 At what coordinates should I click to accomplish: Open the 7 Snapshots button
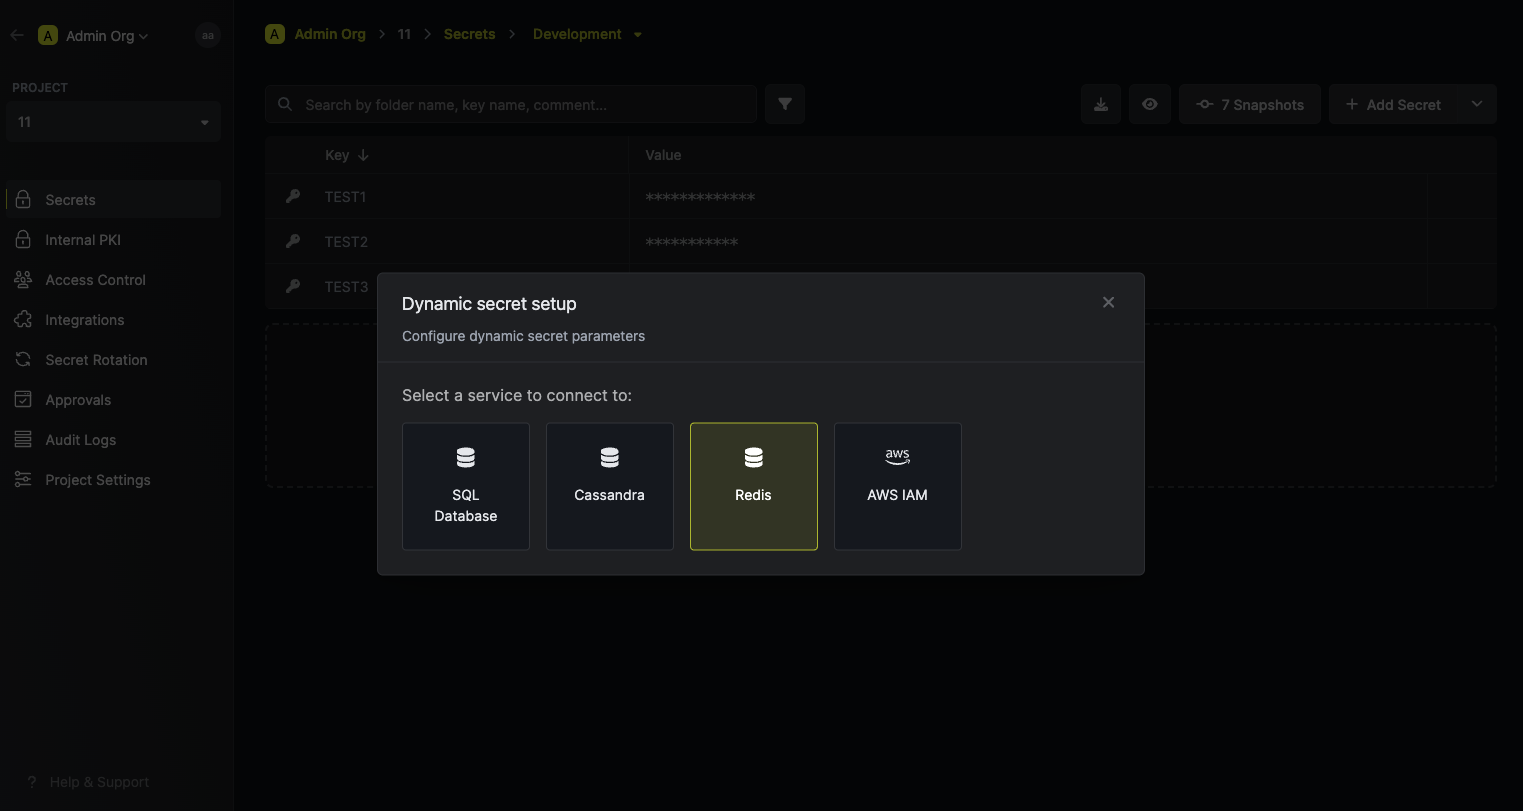click(1250, 104)
